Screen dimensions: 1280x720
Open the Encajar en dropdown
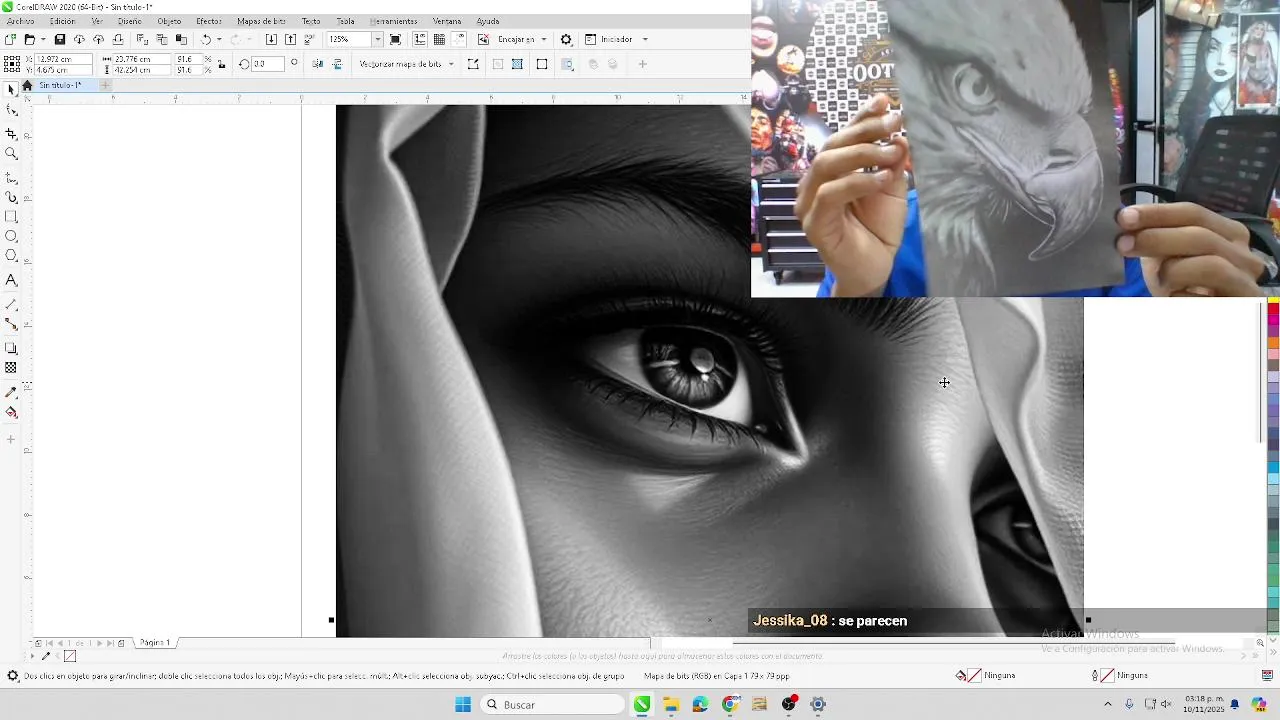[x=544, y=39]
